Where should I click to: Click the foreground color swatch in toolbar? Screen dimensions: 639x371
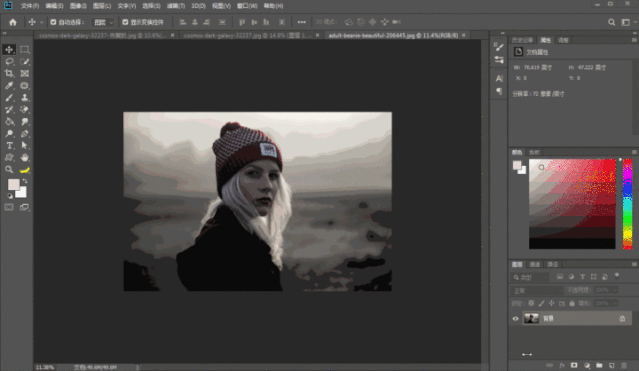point(13,185)
